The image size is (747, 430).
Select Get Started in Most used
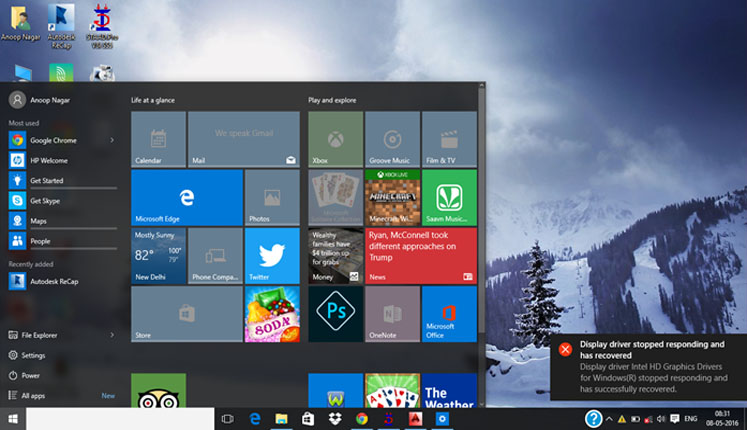point(62,180)
